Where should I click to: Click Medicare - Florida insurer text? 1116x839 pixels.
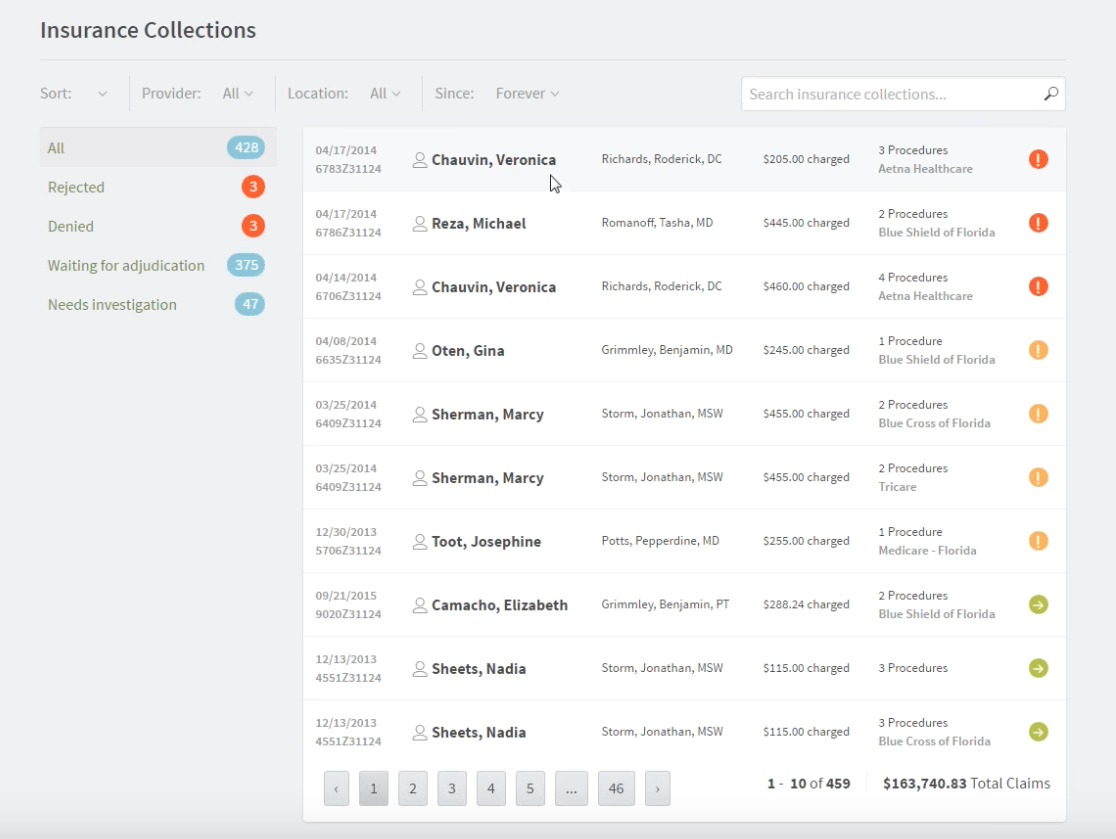coord(927,550)
